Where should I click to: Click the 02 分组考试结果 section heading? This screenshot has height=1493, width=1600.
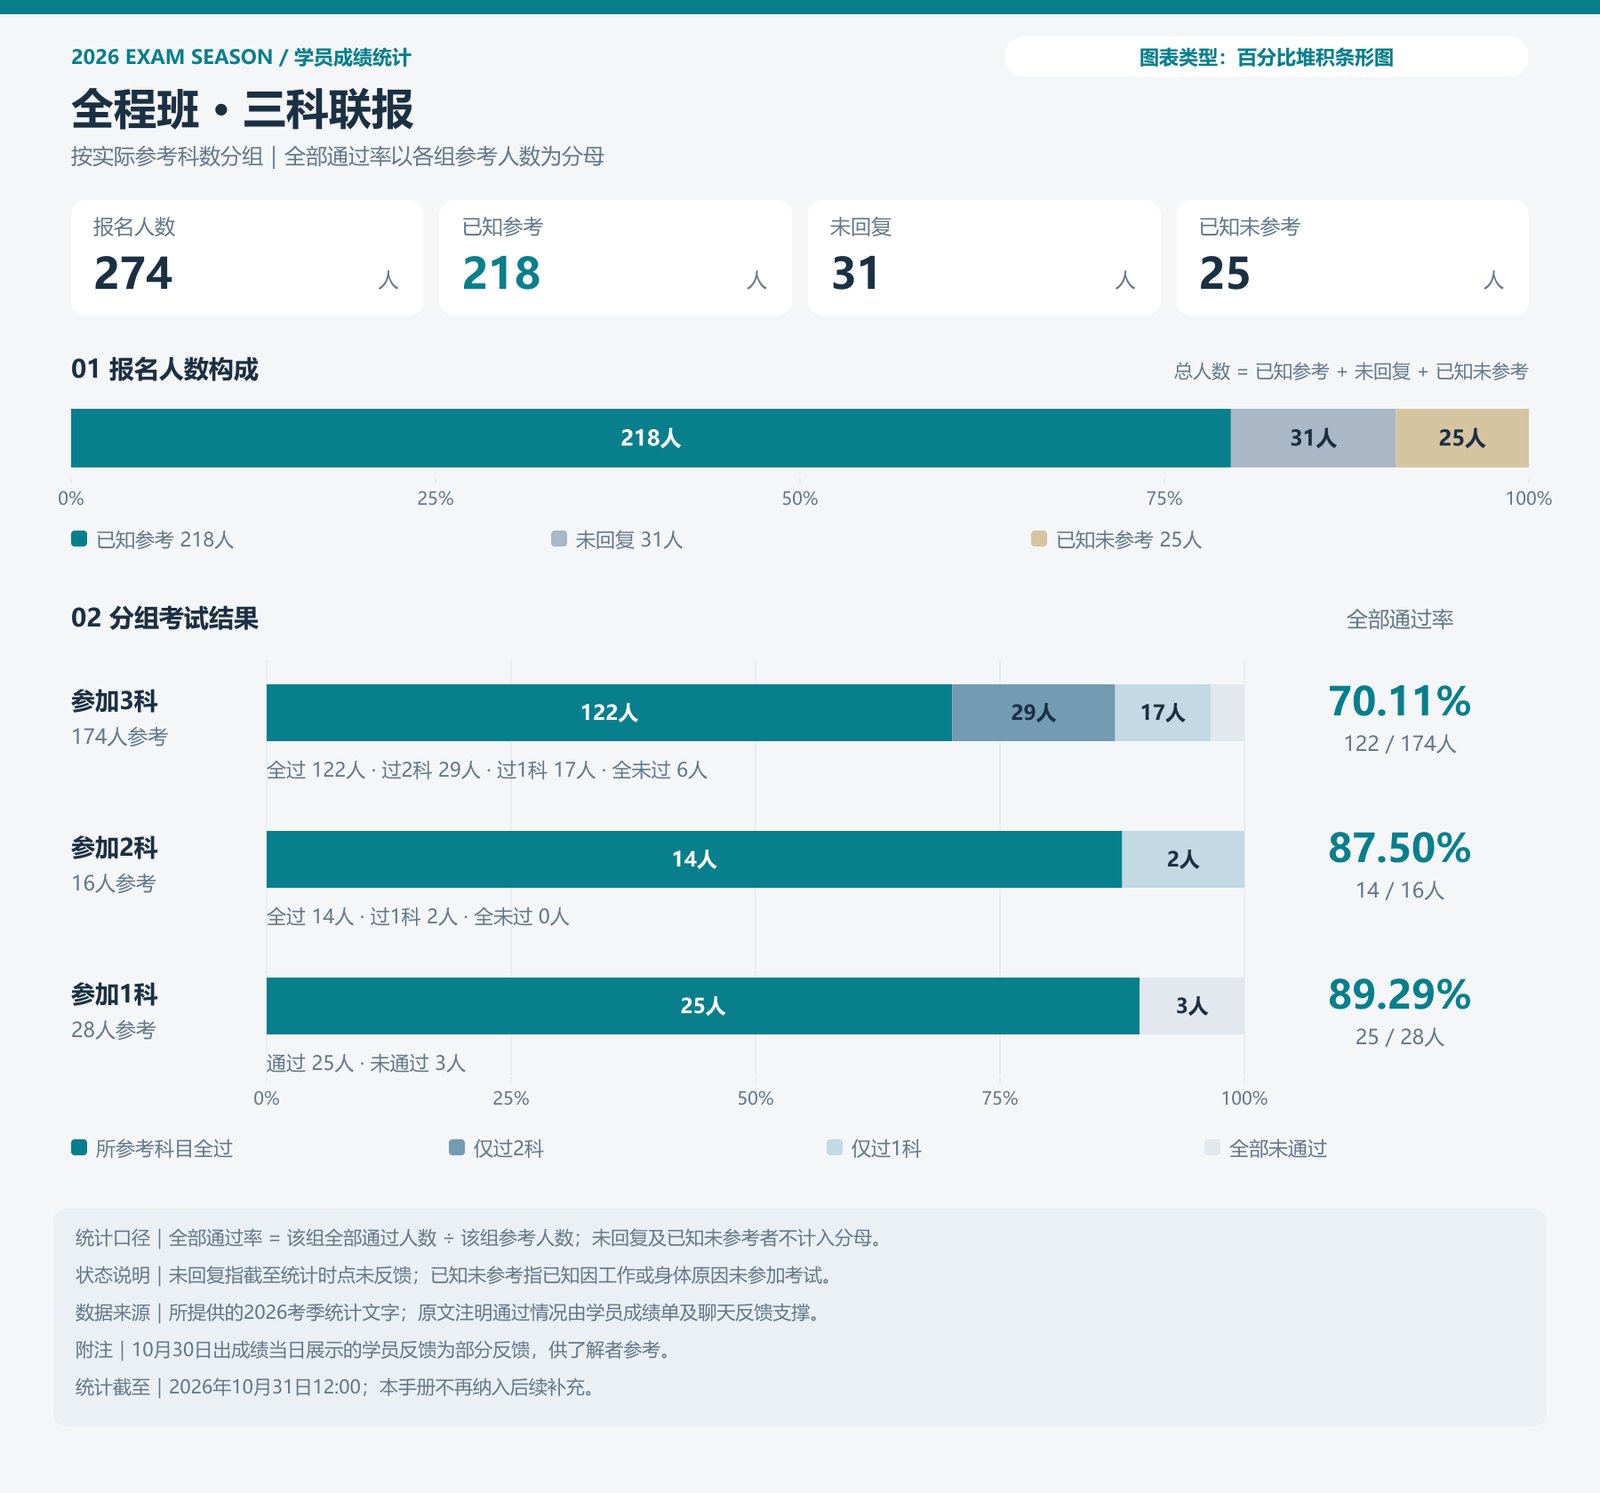point(165,618)
